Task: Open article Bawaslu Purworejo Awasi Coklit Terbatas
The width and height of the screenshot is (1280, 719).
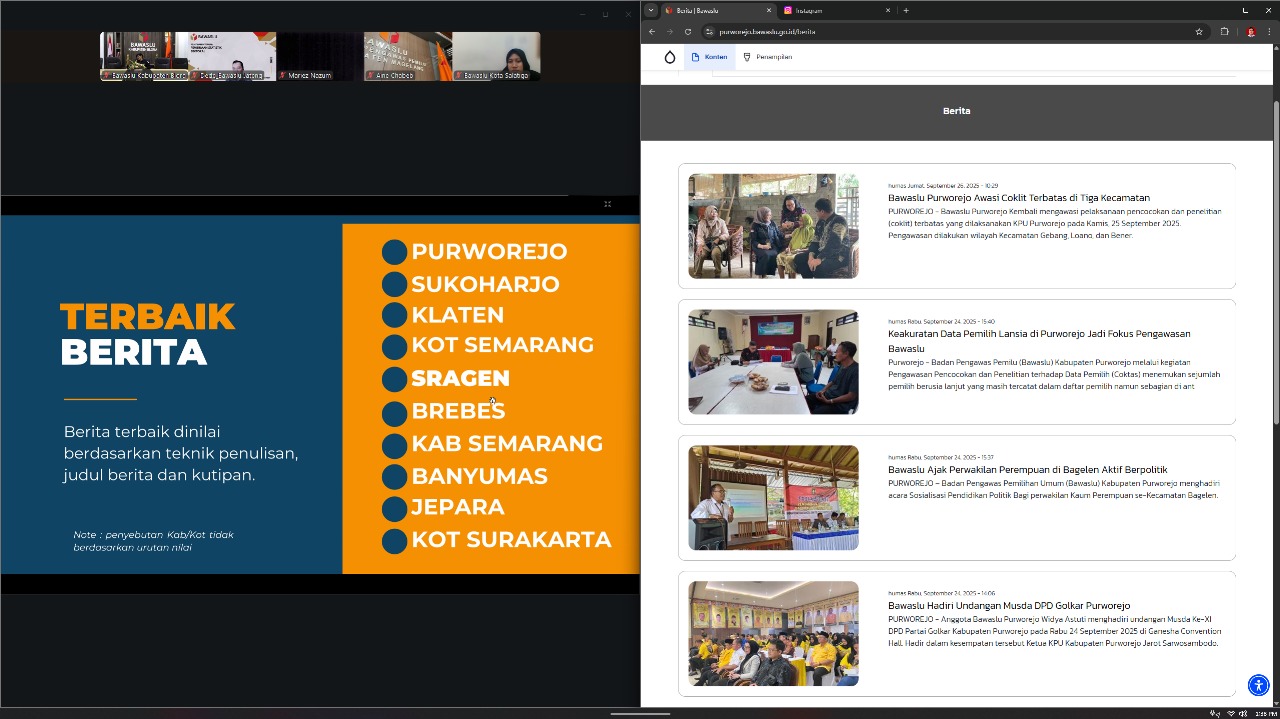Action: point(1018,198)
